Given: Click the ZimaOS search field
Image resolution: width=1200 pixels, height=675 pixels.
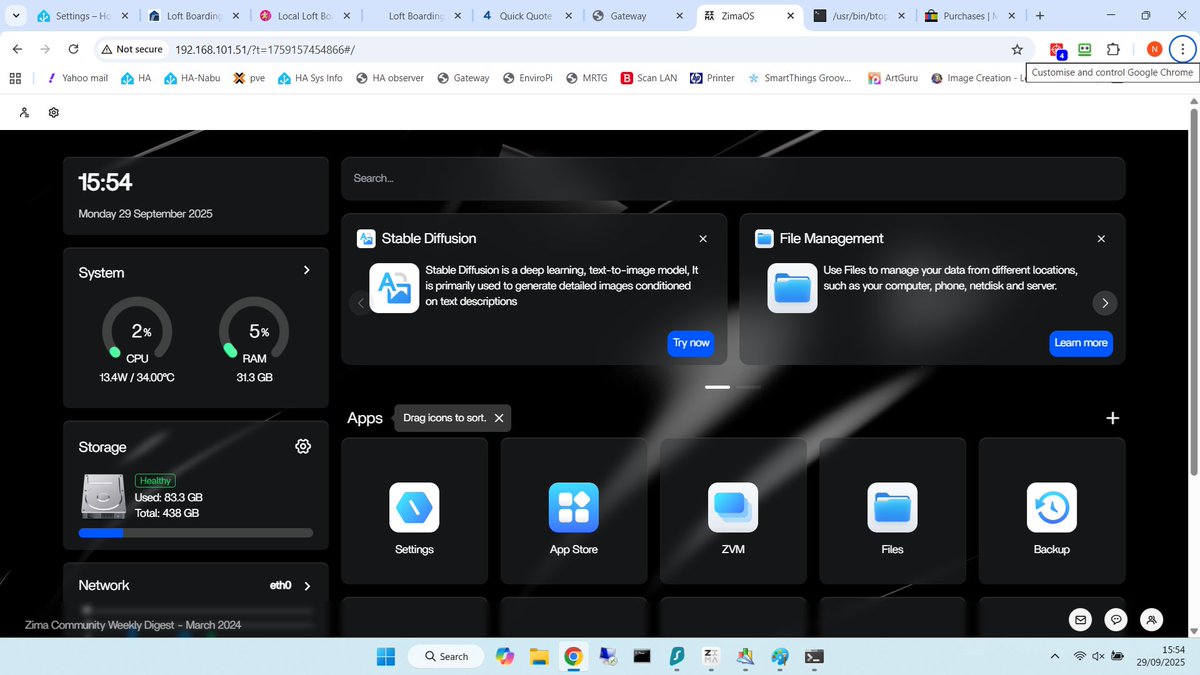Looking at the screenshot, I should coord(733,178).
